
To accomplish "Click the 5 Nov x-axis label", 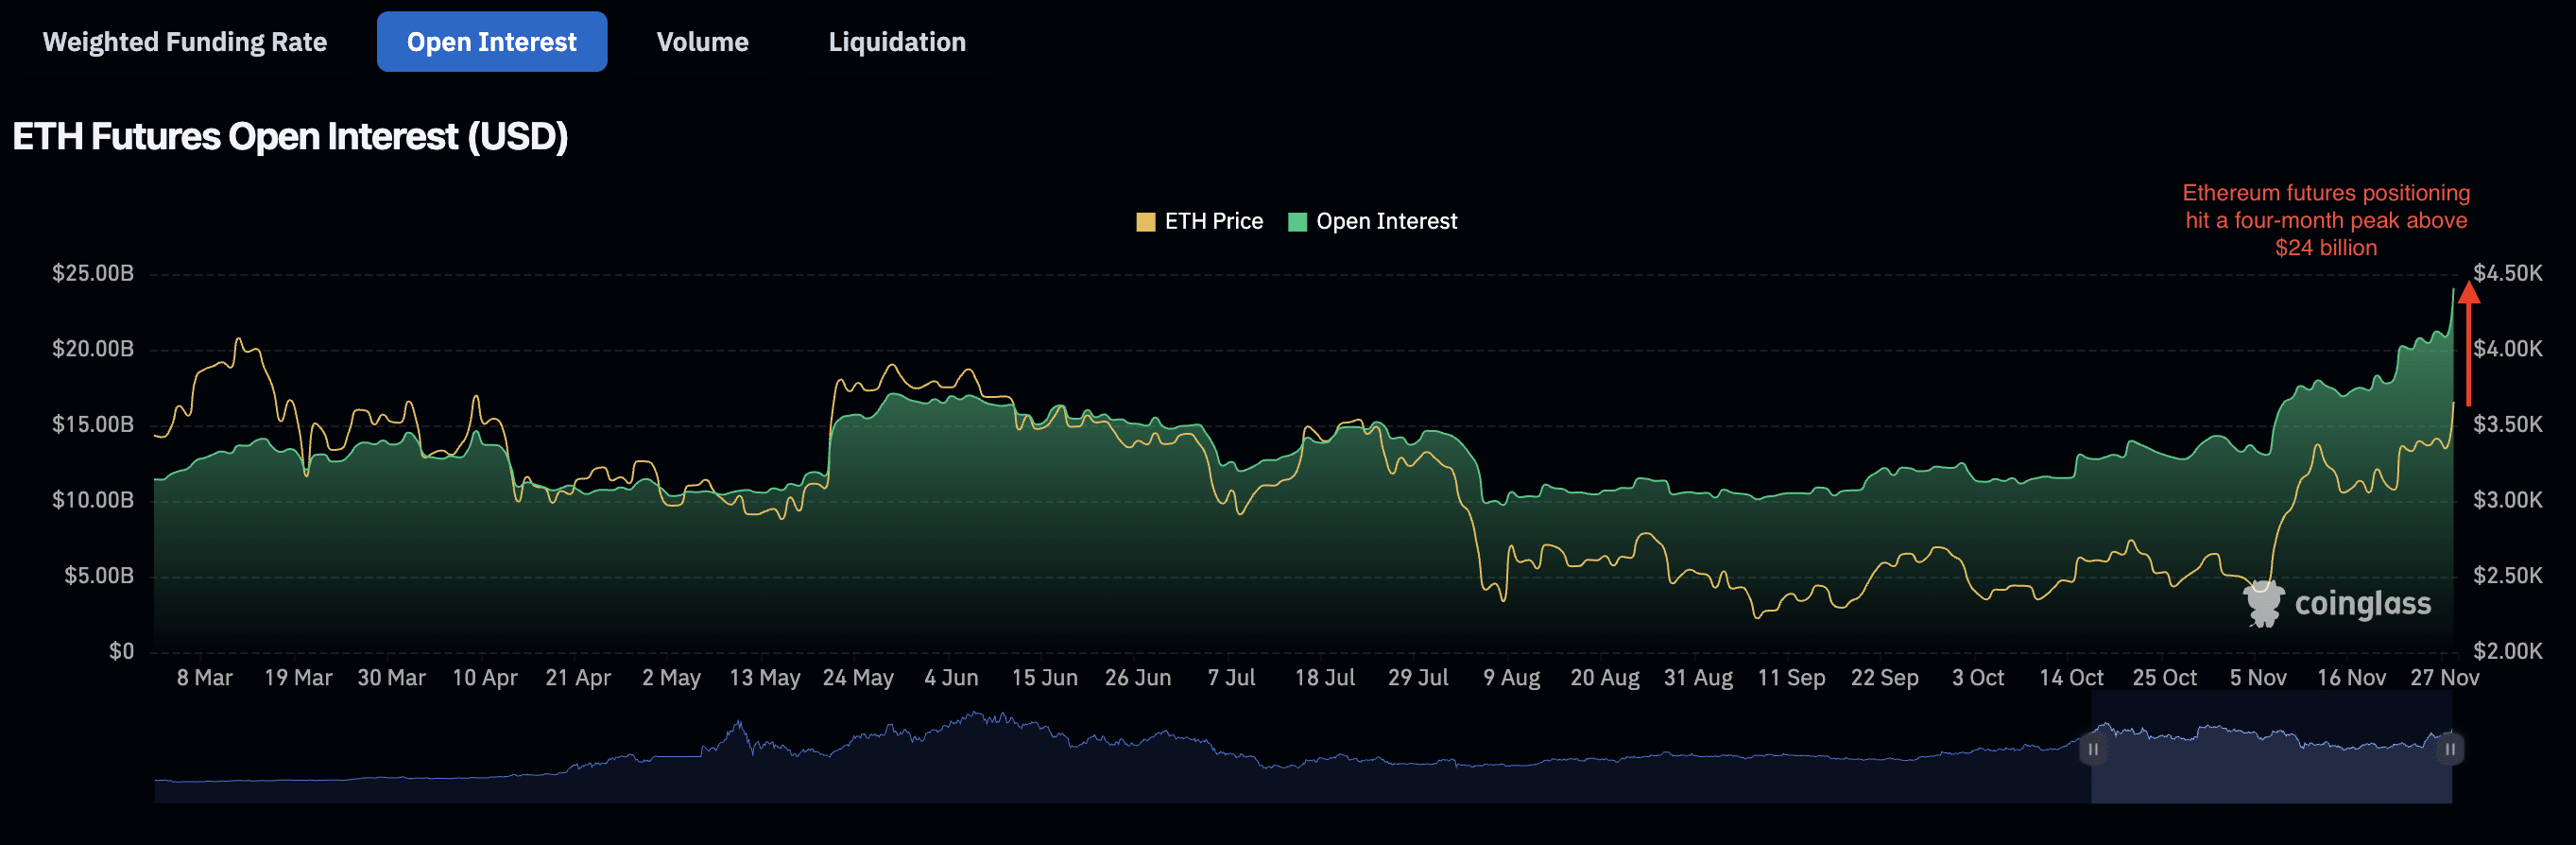I will 2258,678.
